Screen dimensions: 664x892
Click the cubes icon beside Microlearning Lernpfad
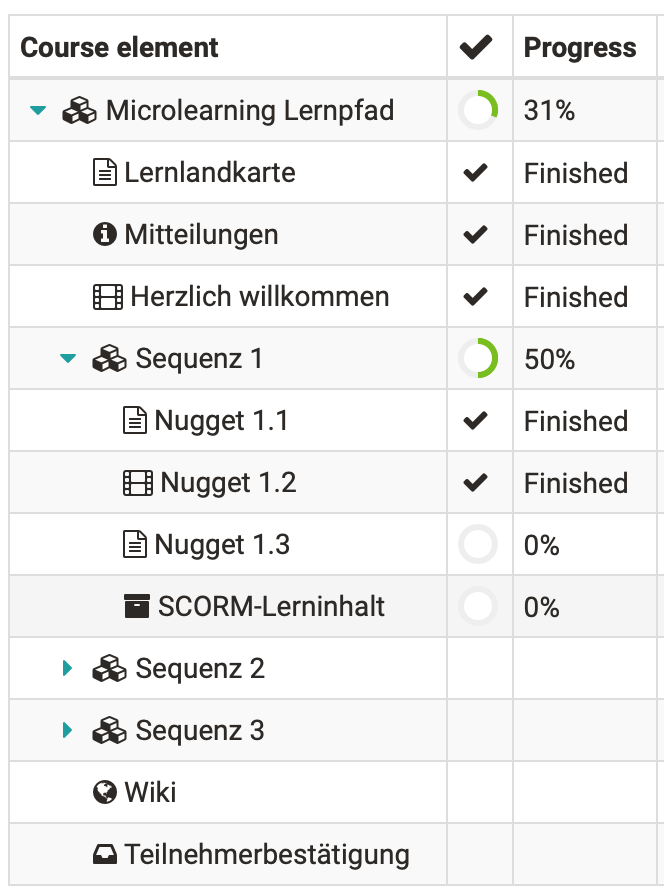click(79, 110)
